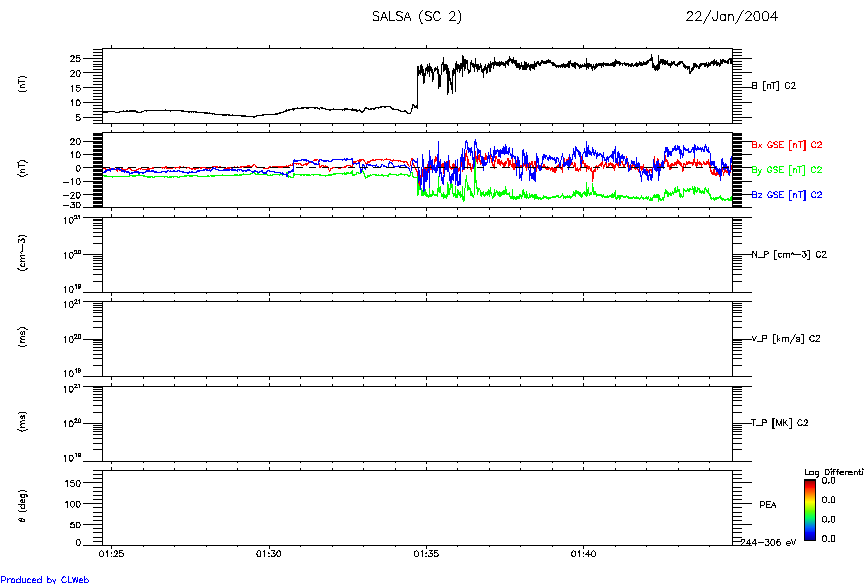Image resolution: width=864 pixels, height=584 pixels.
Task: Select the blue Bz GSE [nT] C2 legend label
Action: (787, 194)
